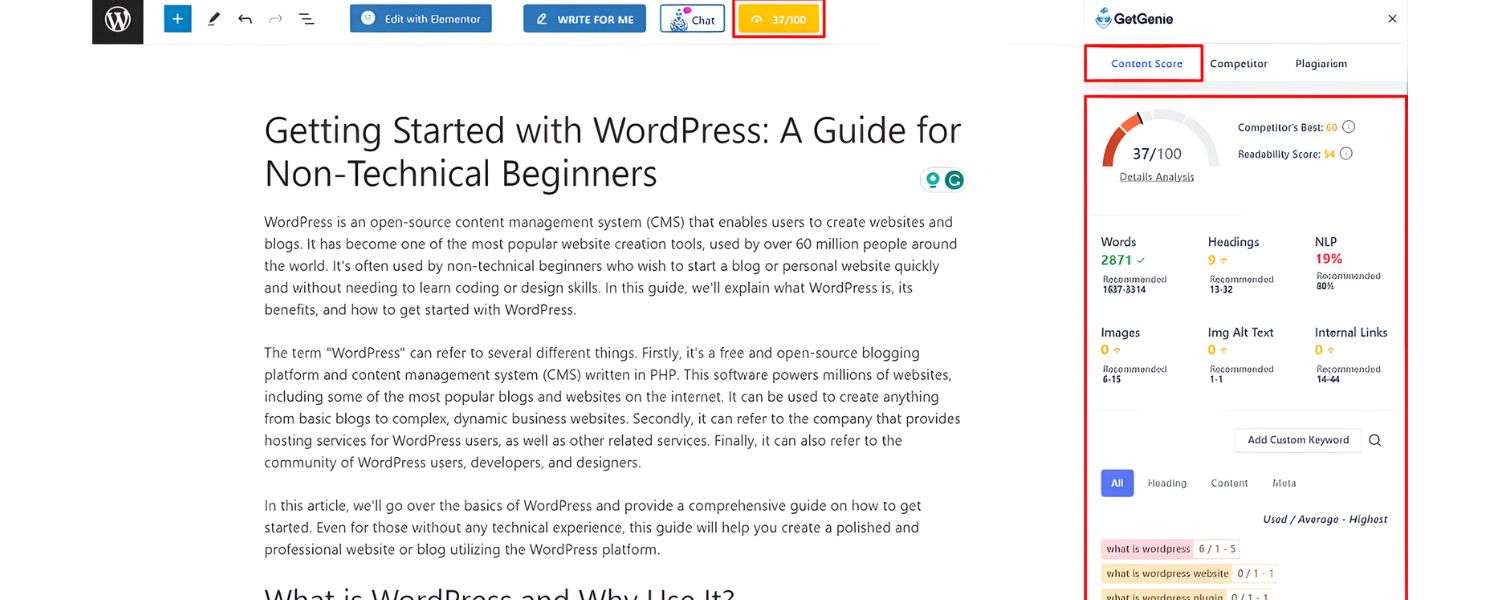Open the Plagiarism tab
Image resolution: width=1500 pixels, height=600 pixels.
[x=1321, y=63]
